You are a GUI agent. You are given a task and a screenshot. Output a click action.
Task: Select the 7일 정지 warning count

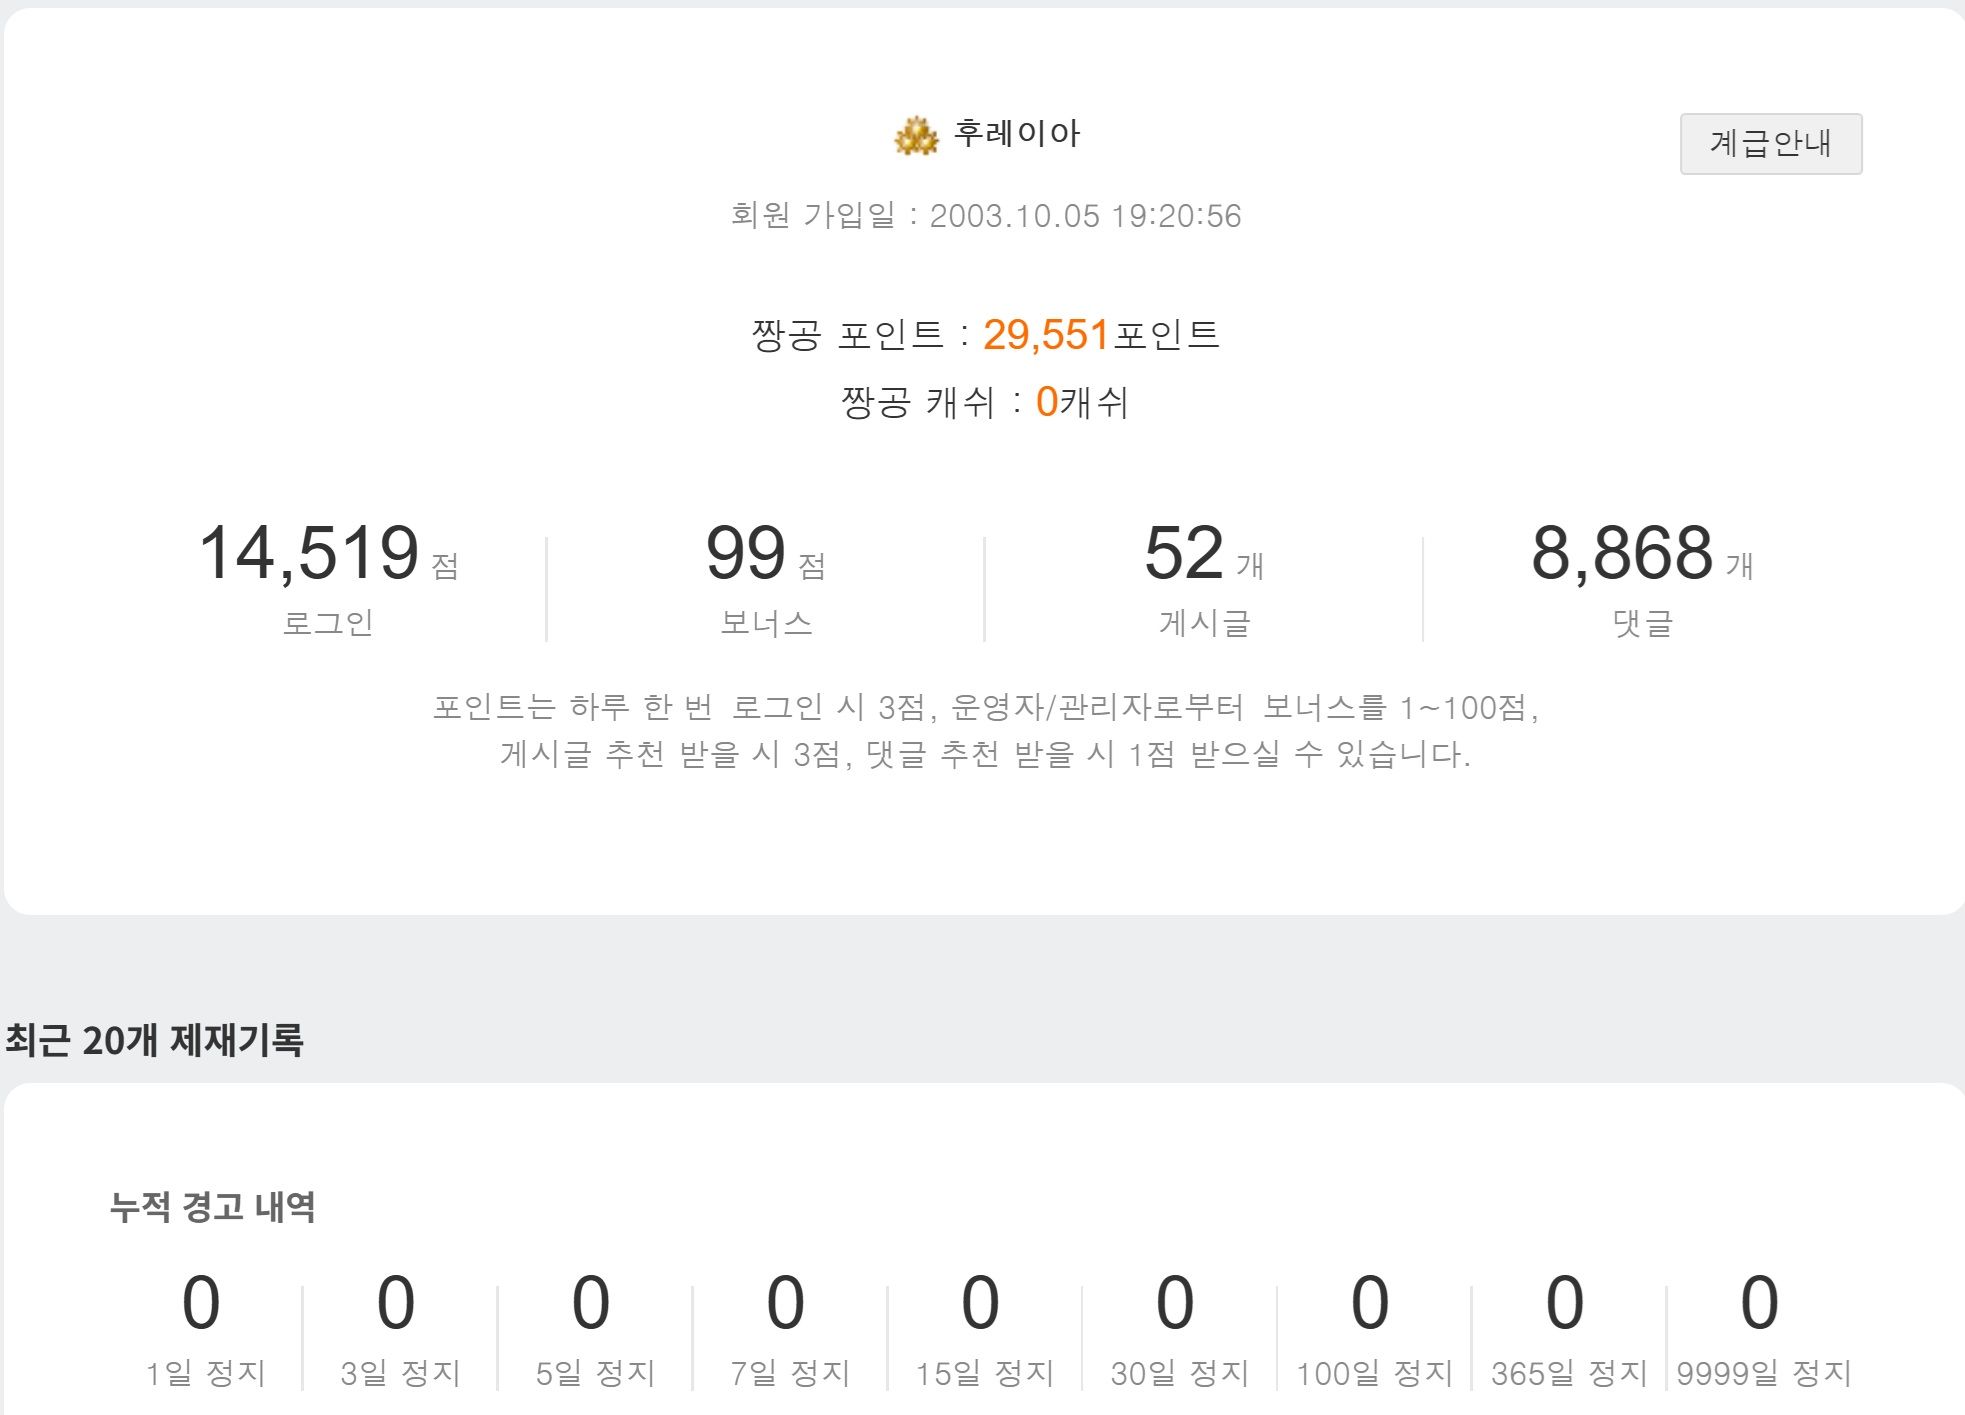pos(786,1303)
